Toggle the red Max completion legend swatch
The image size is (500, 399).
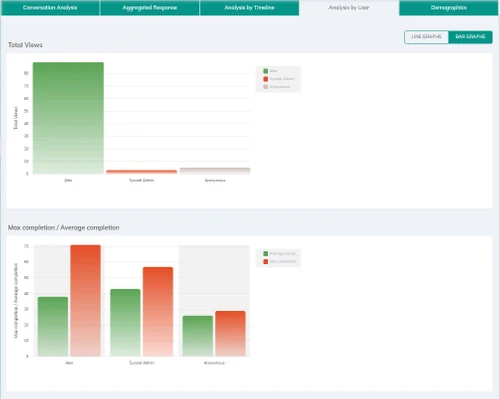pyautogui.click(x=266, y=262)
